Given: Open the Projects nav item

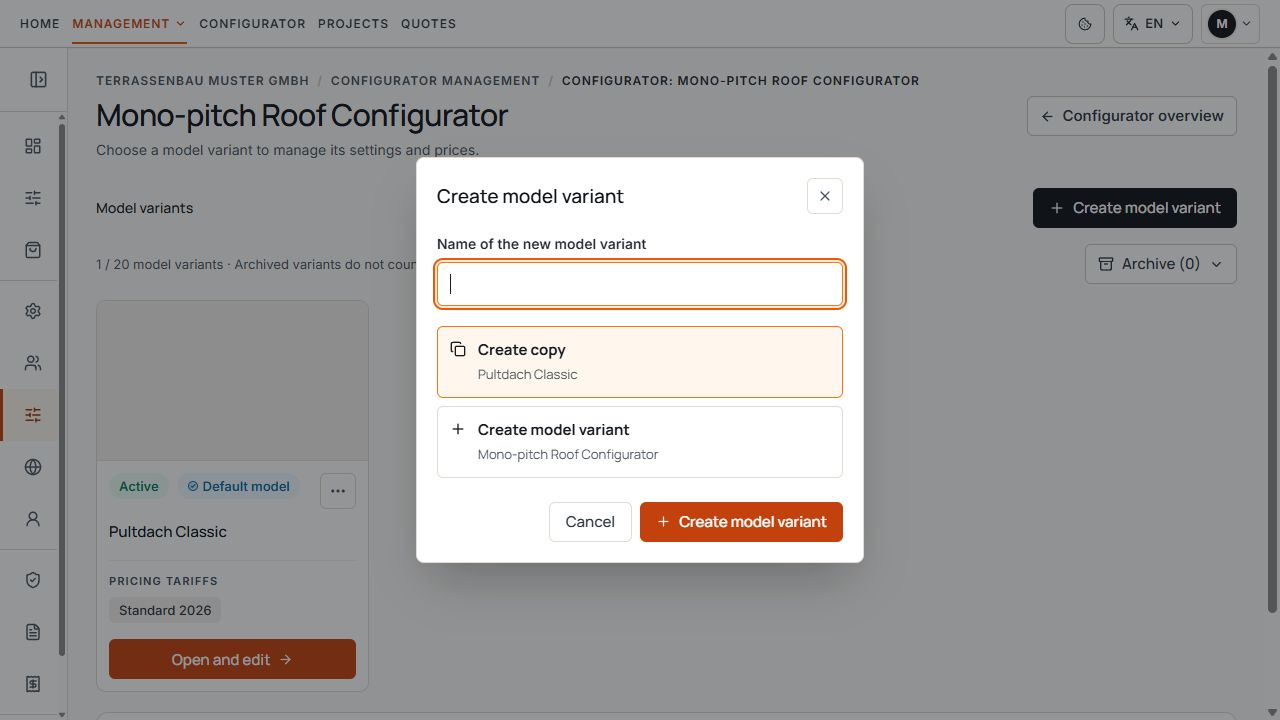Looking at the screenshot, I should coord(353,23).
